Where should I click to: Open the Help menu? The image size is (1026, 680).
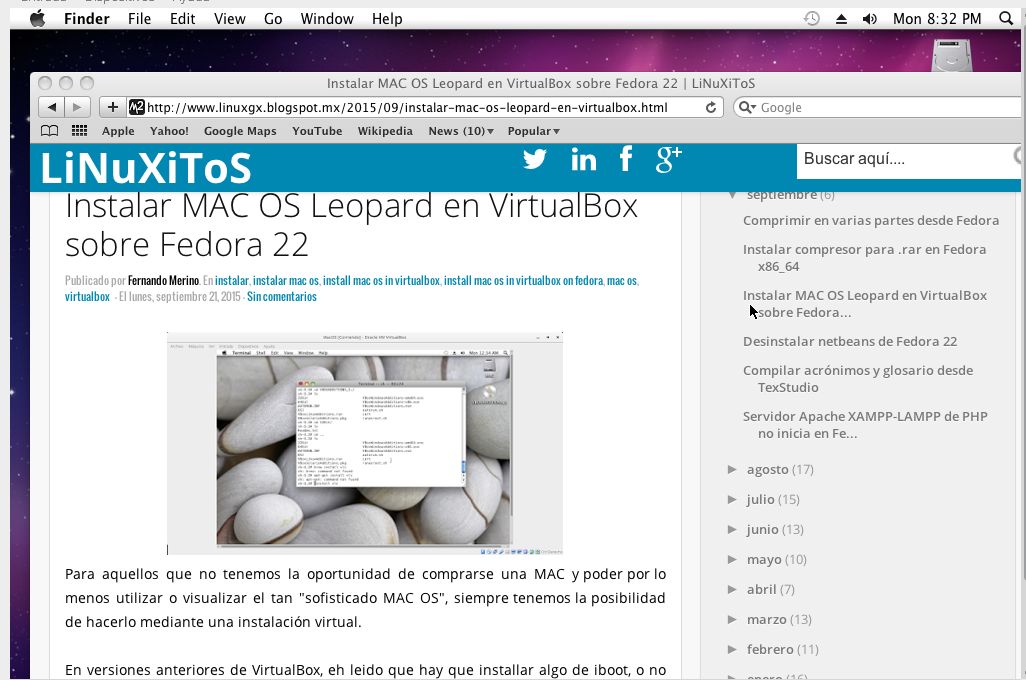point(387,19)
